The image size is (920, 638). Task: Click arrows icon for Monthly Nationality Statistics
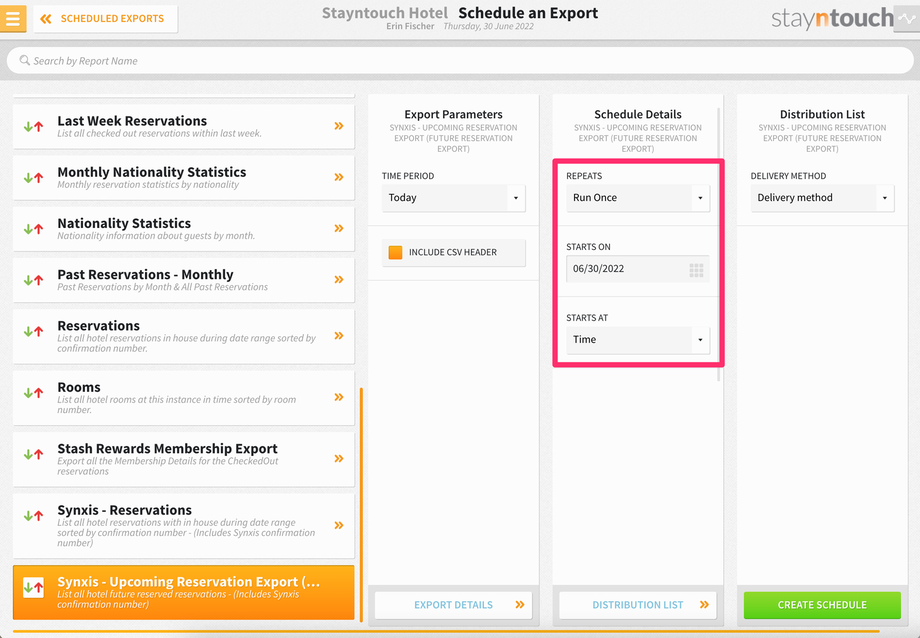point(33,177)
